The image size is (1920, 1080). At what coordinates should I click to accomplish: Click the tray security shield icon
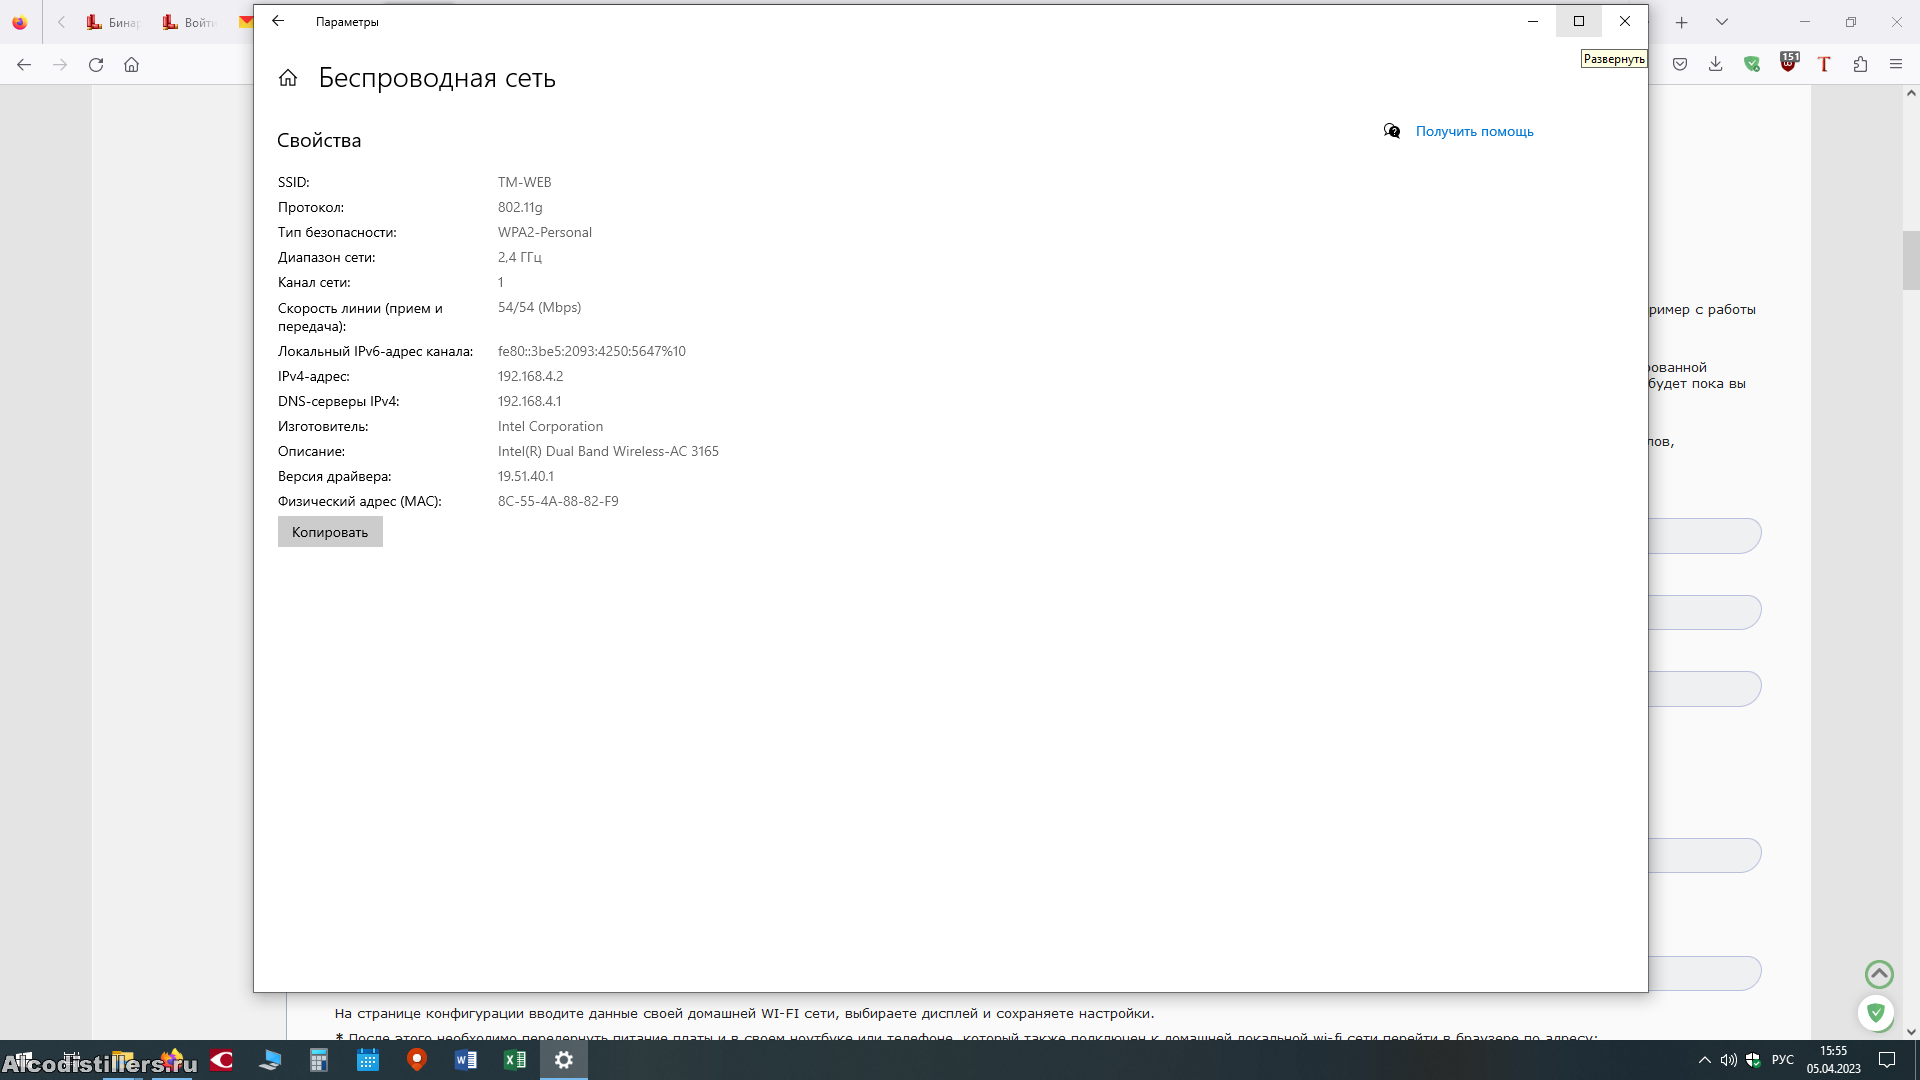[1754, 1060]
